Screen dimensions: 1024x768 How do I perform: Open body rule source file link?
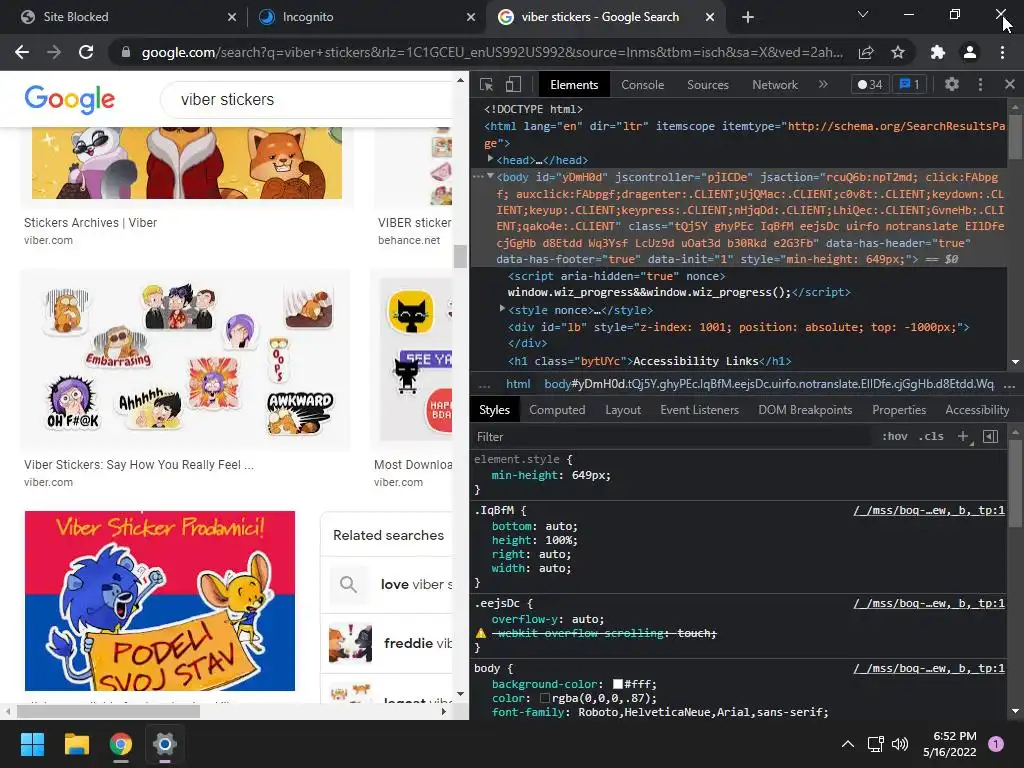pos(929,668)
